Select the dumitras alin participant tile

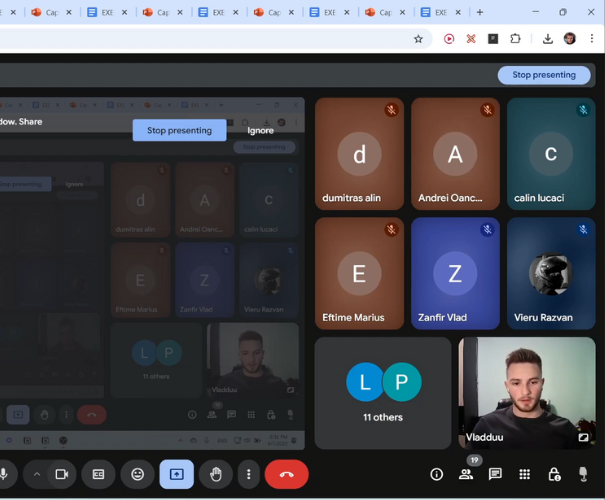coord(359,154)
